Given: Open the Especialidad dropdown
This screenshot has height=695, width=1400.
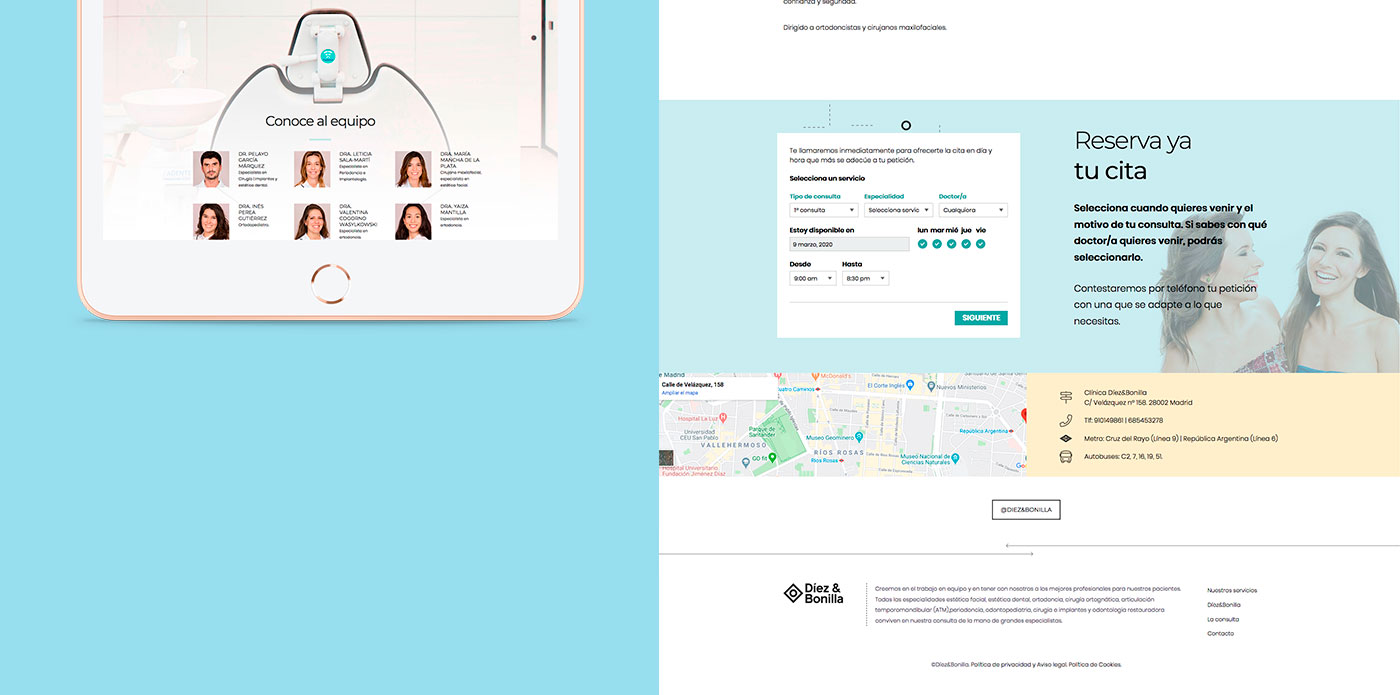Looking at the screenshot, I should pyautogui.click(x=899, y=210).
